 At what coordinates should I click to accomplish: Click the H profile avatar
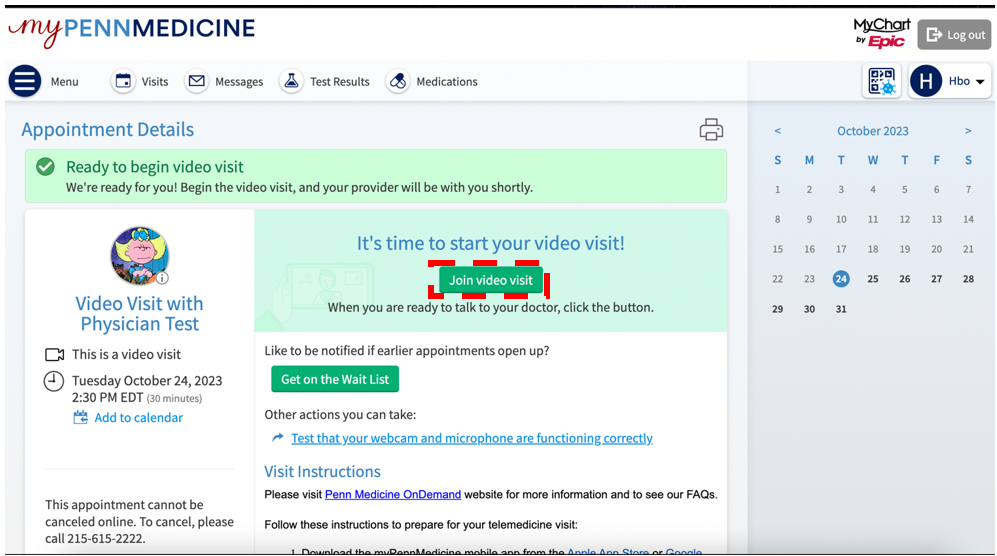click(926, 81)
